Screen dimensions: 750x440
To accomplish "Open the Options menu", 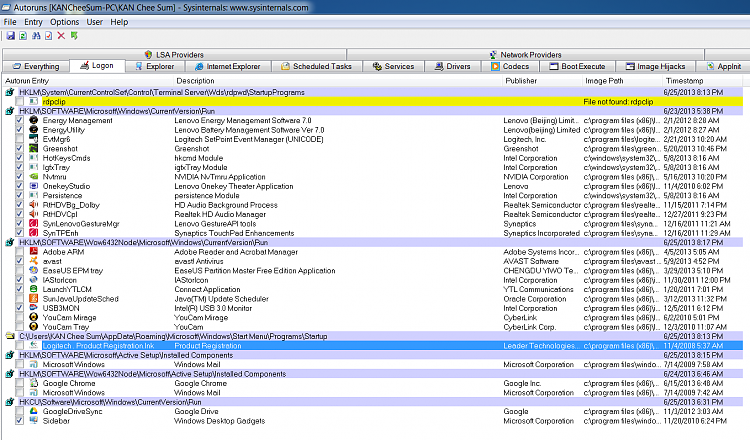I will 65,22.
